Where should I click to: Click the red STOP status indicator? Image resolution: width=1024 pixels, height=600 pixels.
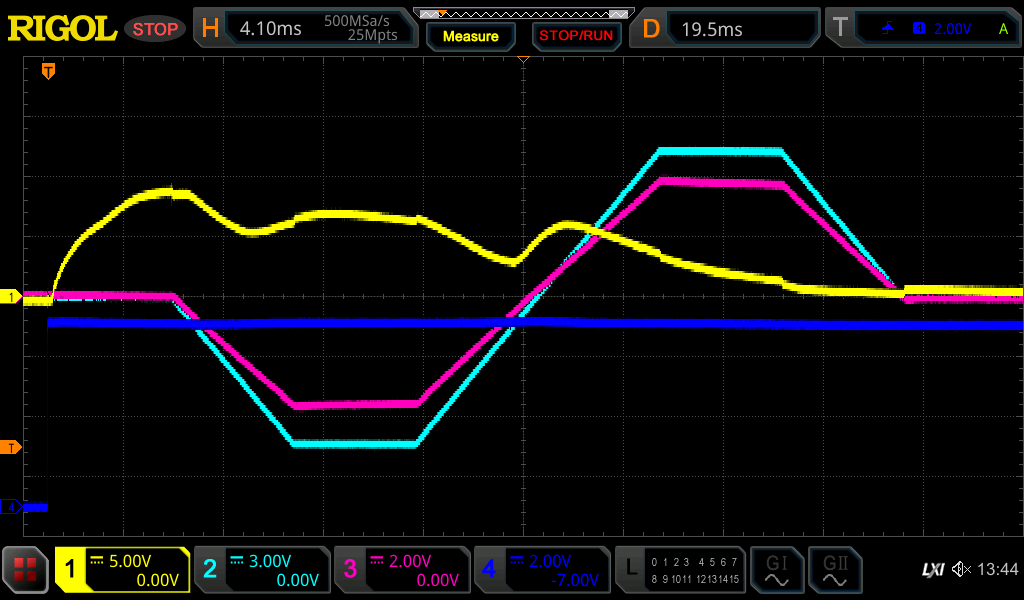point(155,29)
